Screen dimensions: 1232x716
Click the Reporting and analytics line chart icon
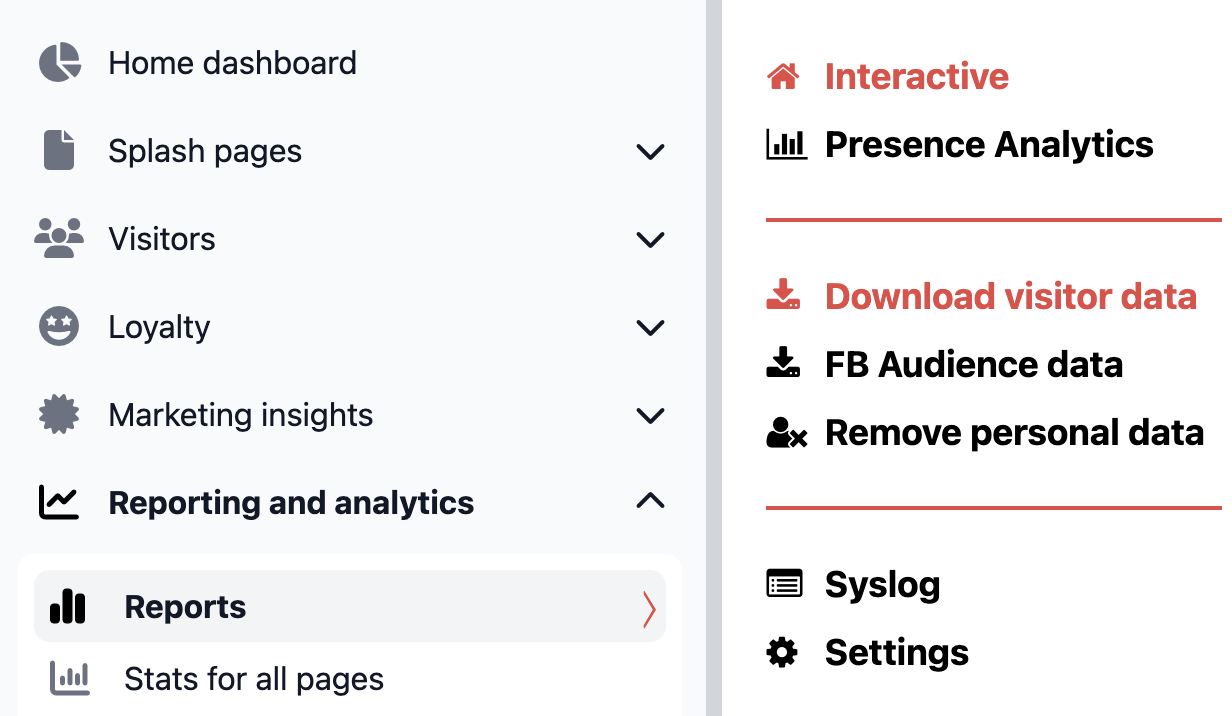click(x=59, y=502)
